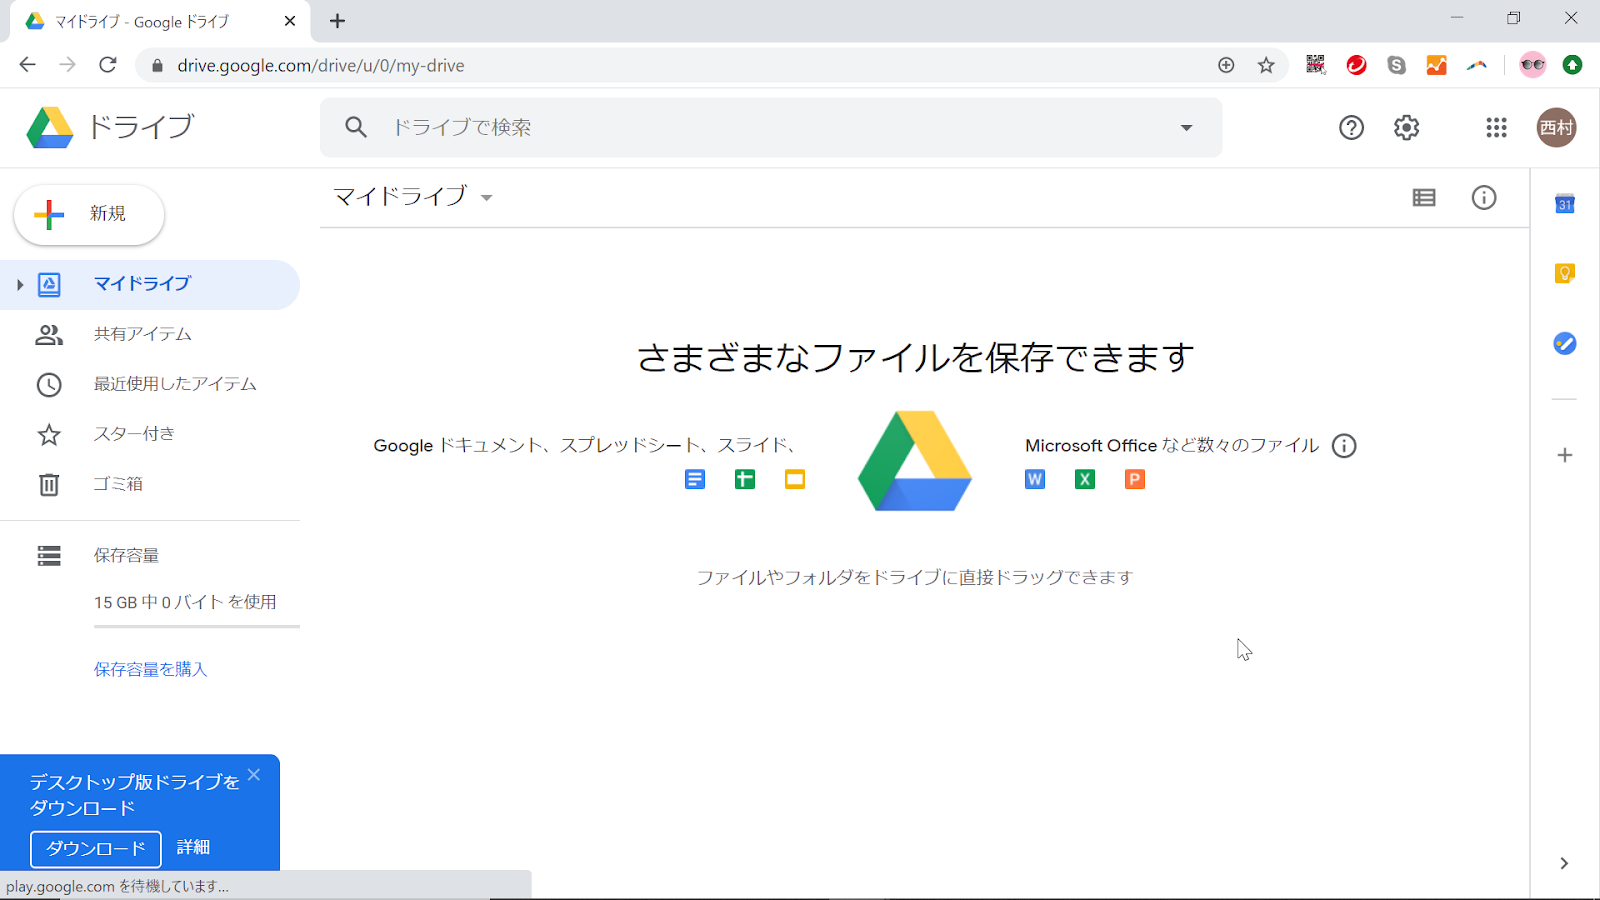Viewport: 1600px width, 900px height.
Task: Focus the ドライブで検索 search field
Action: 770,127
